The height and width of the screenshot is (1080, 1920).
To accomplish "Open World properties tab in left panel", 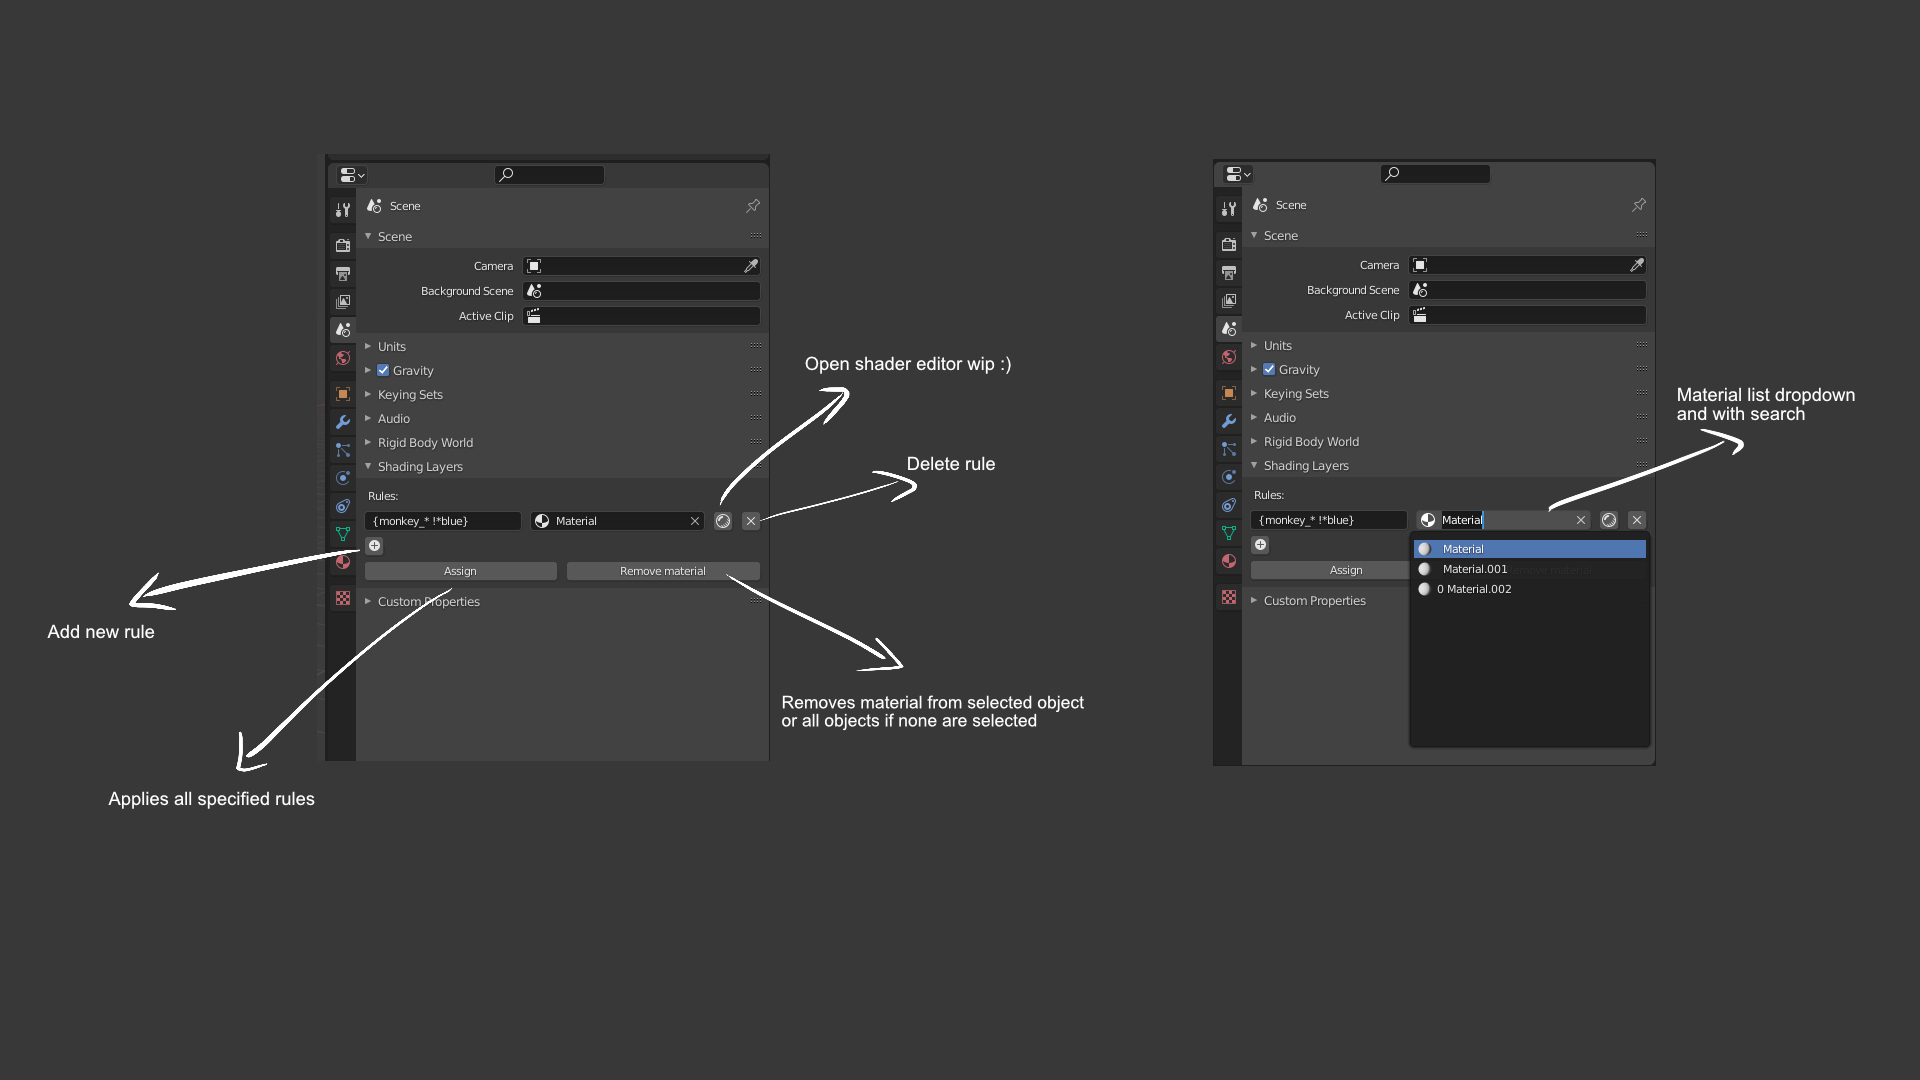I will coord(343,358).
